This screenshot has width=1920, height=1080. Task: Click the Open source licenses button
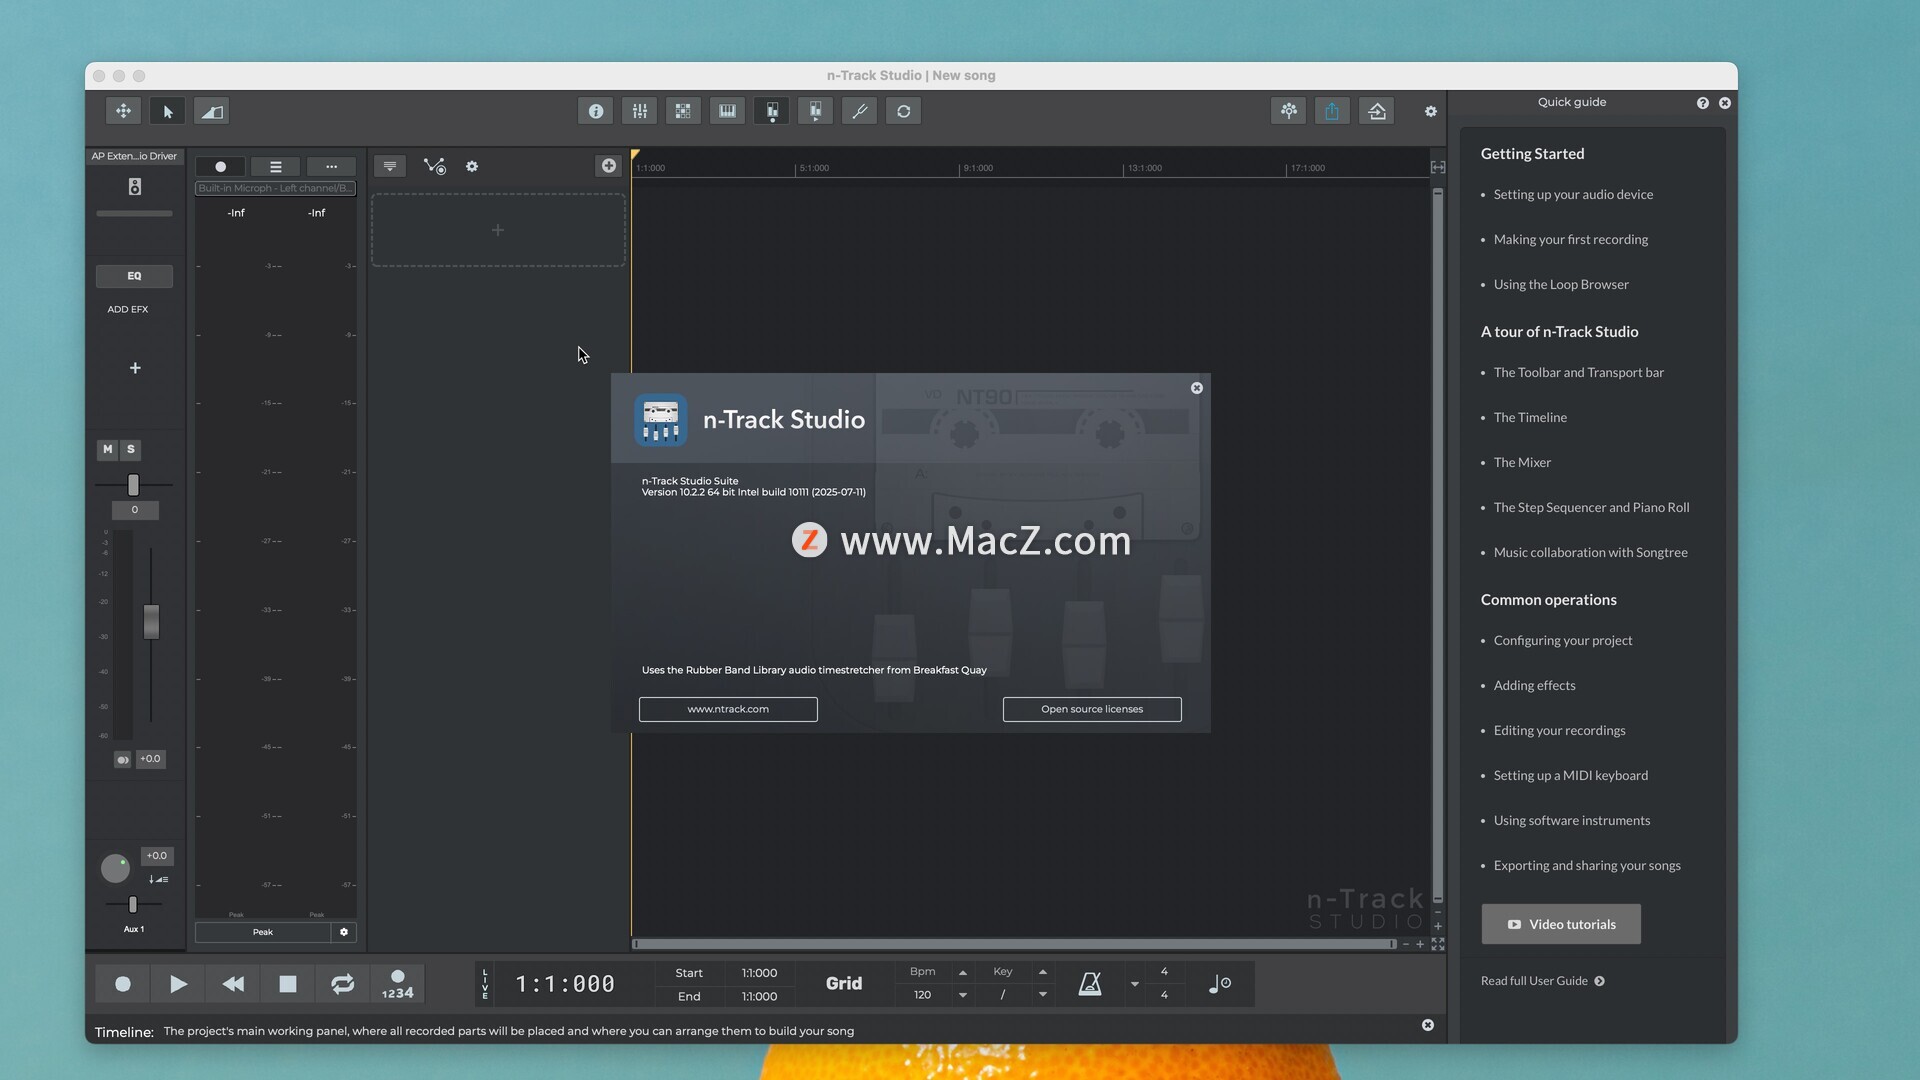click(1092, 710)
